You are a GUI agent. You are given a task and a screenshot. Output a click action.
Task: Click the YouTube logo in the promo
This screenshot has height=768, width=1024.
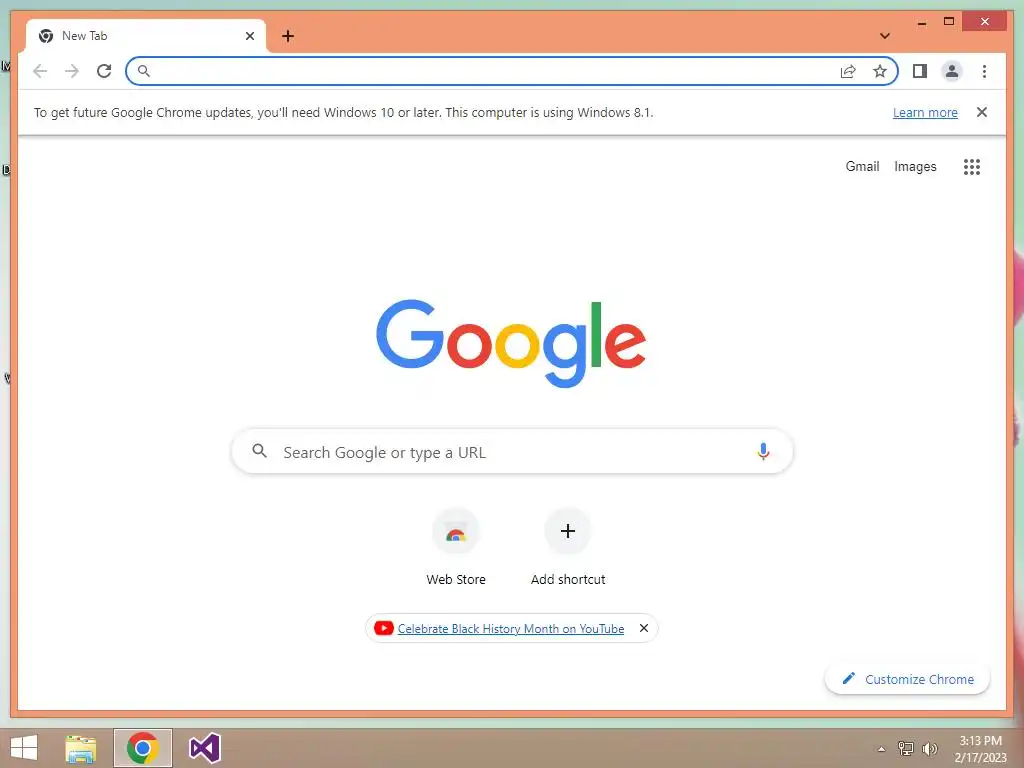point(383,628)
